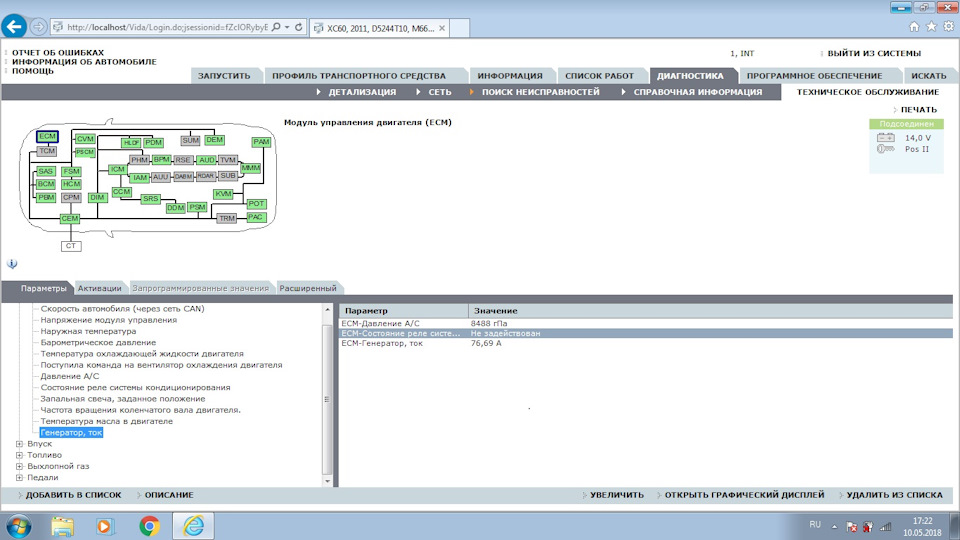960x540 pixels.
Task: Refresh the page using the address bar icon
Action: [299, 28]
